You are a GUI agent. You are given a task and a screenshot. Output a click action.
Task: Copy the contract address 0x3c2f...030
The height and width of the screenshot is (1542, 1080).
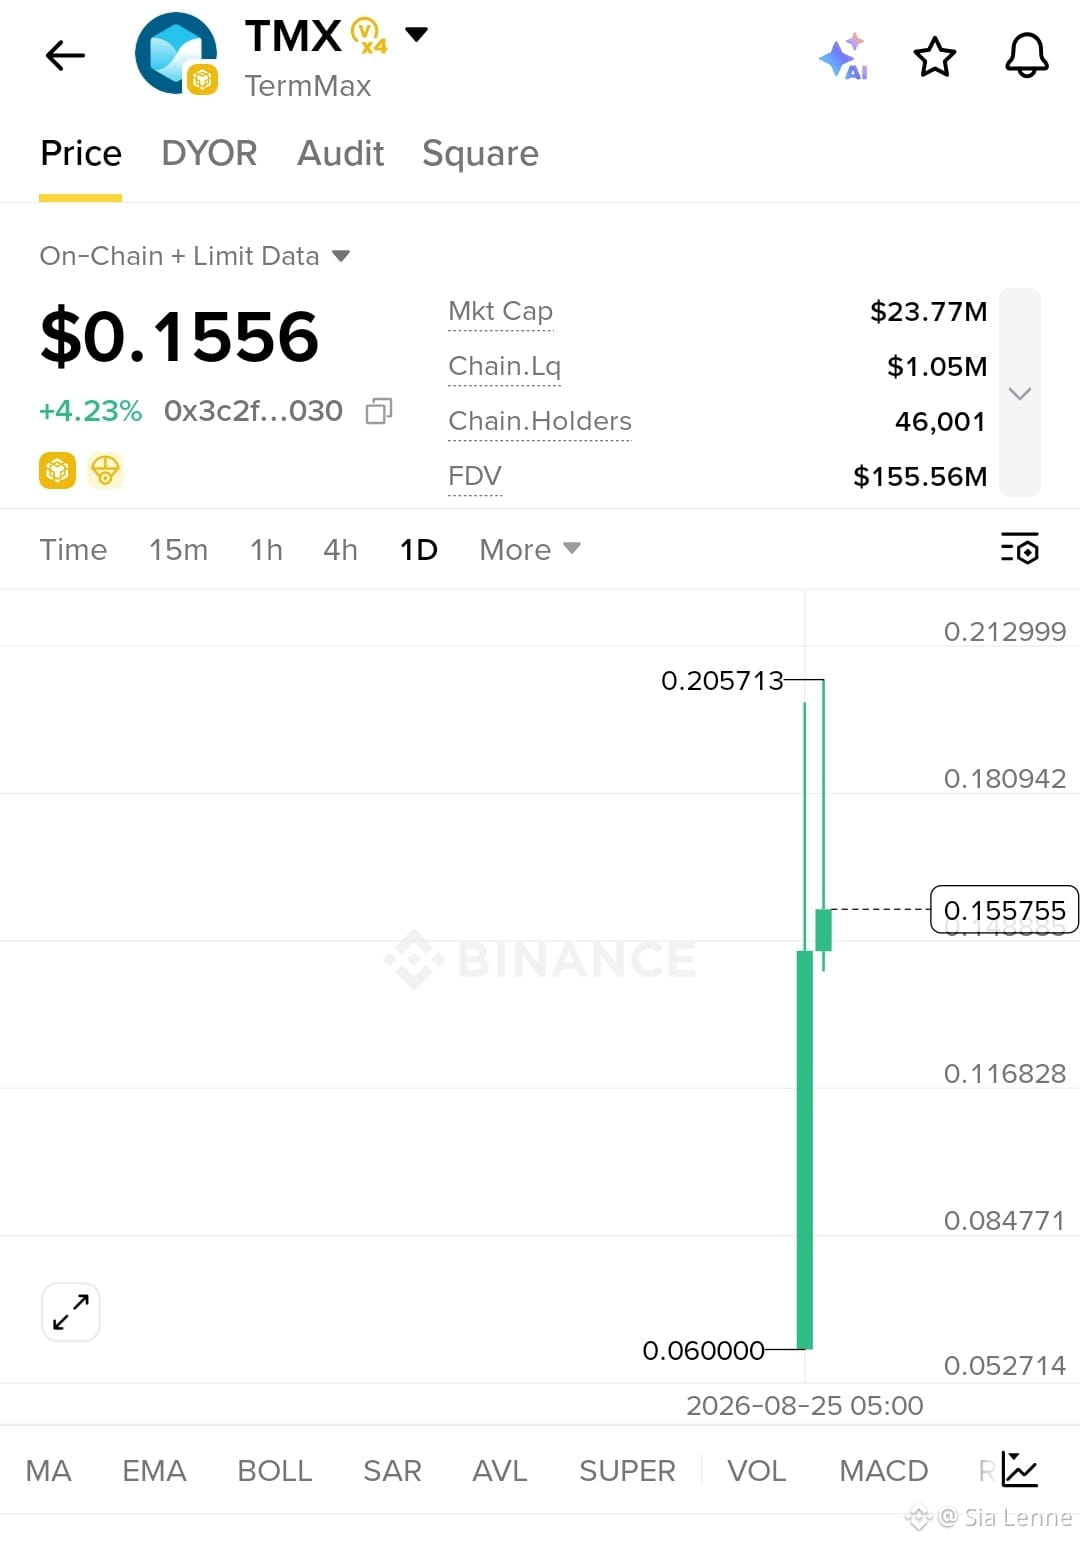click(x=379, y=411)
